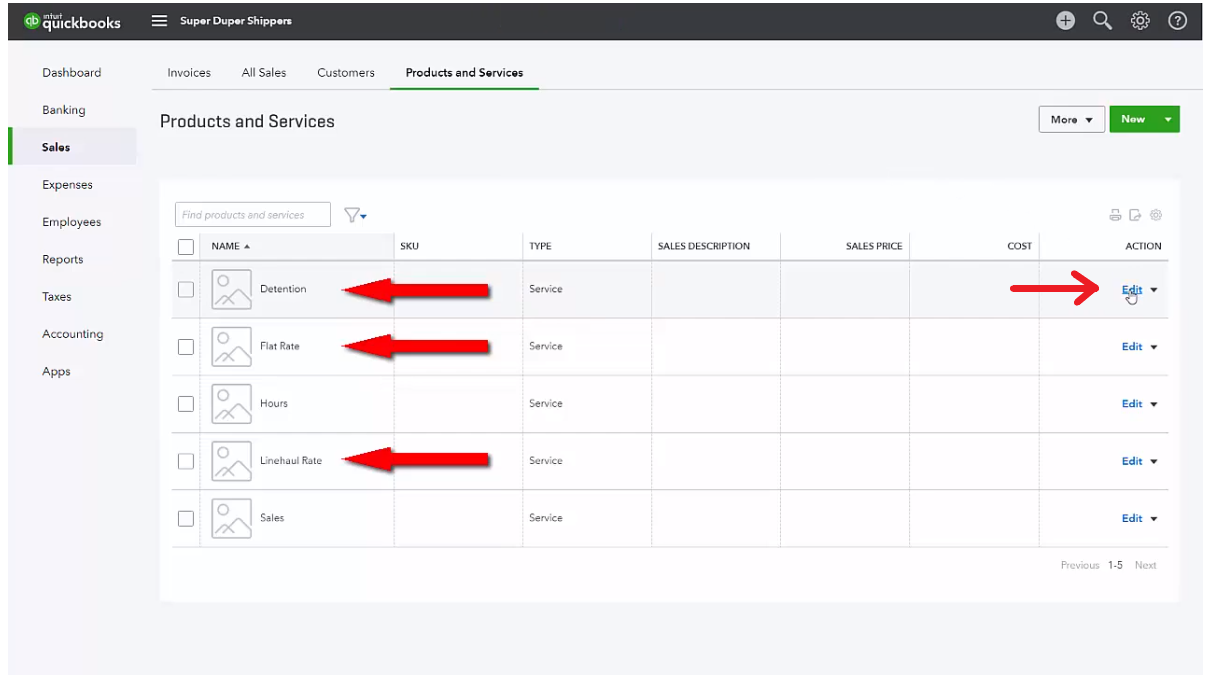Click the Flat Rate image placeholder
Image resolution: width=1208 pixels, height=679 pixels.
[x=232, y=347]
